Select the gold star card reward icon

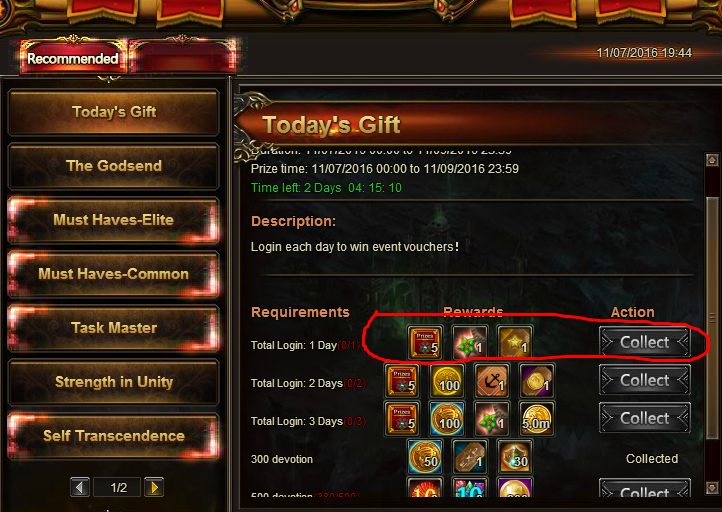515,343
